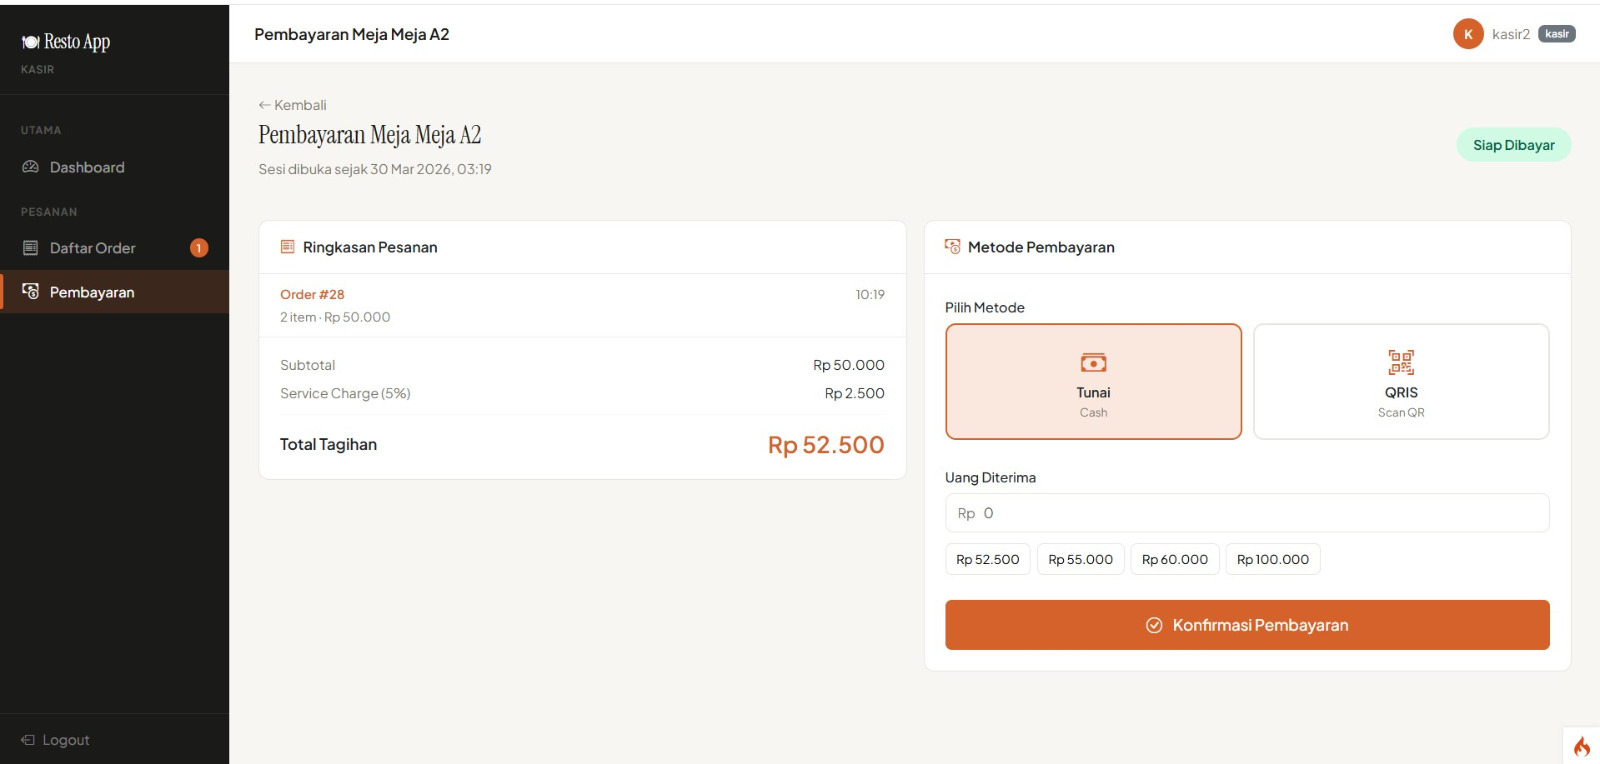This screenshot has width=1600, height=764.
Task: Click the Dashboard gauge icon in sidebar
Action: [30, 167]
